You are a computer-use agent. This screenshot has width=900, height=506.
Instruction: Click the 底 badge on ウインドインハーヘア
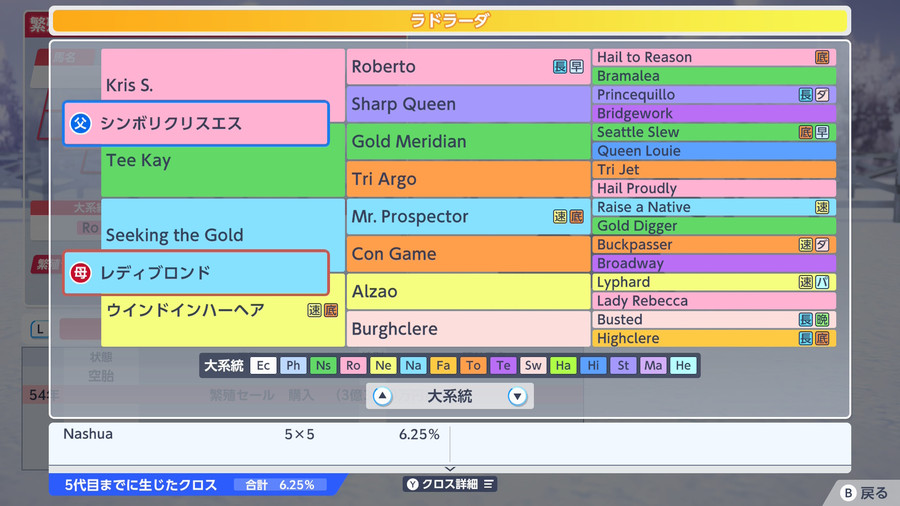coord(331,310)
